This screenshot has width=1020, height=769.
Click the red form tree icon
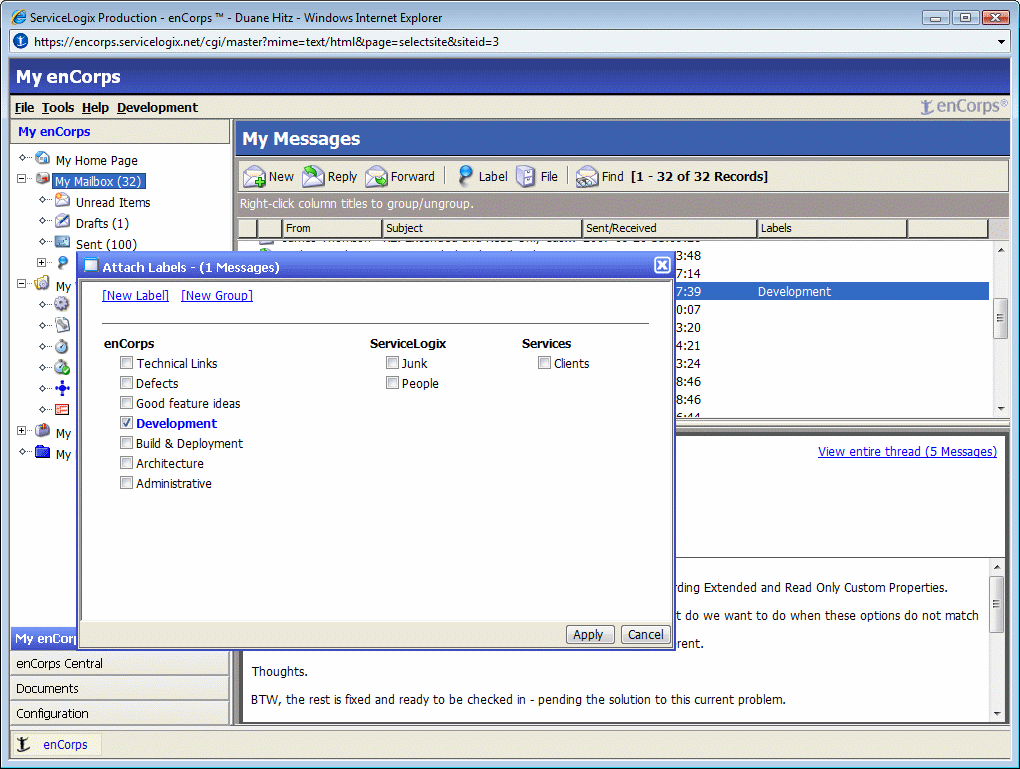[62, 409]
